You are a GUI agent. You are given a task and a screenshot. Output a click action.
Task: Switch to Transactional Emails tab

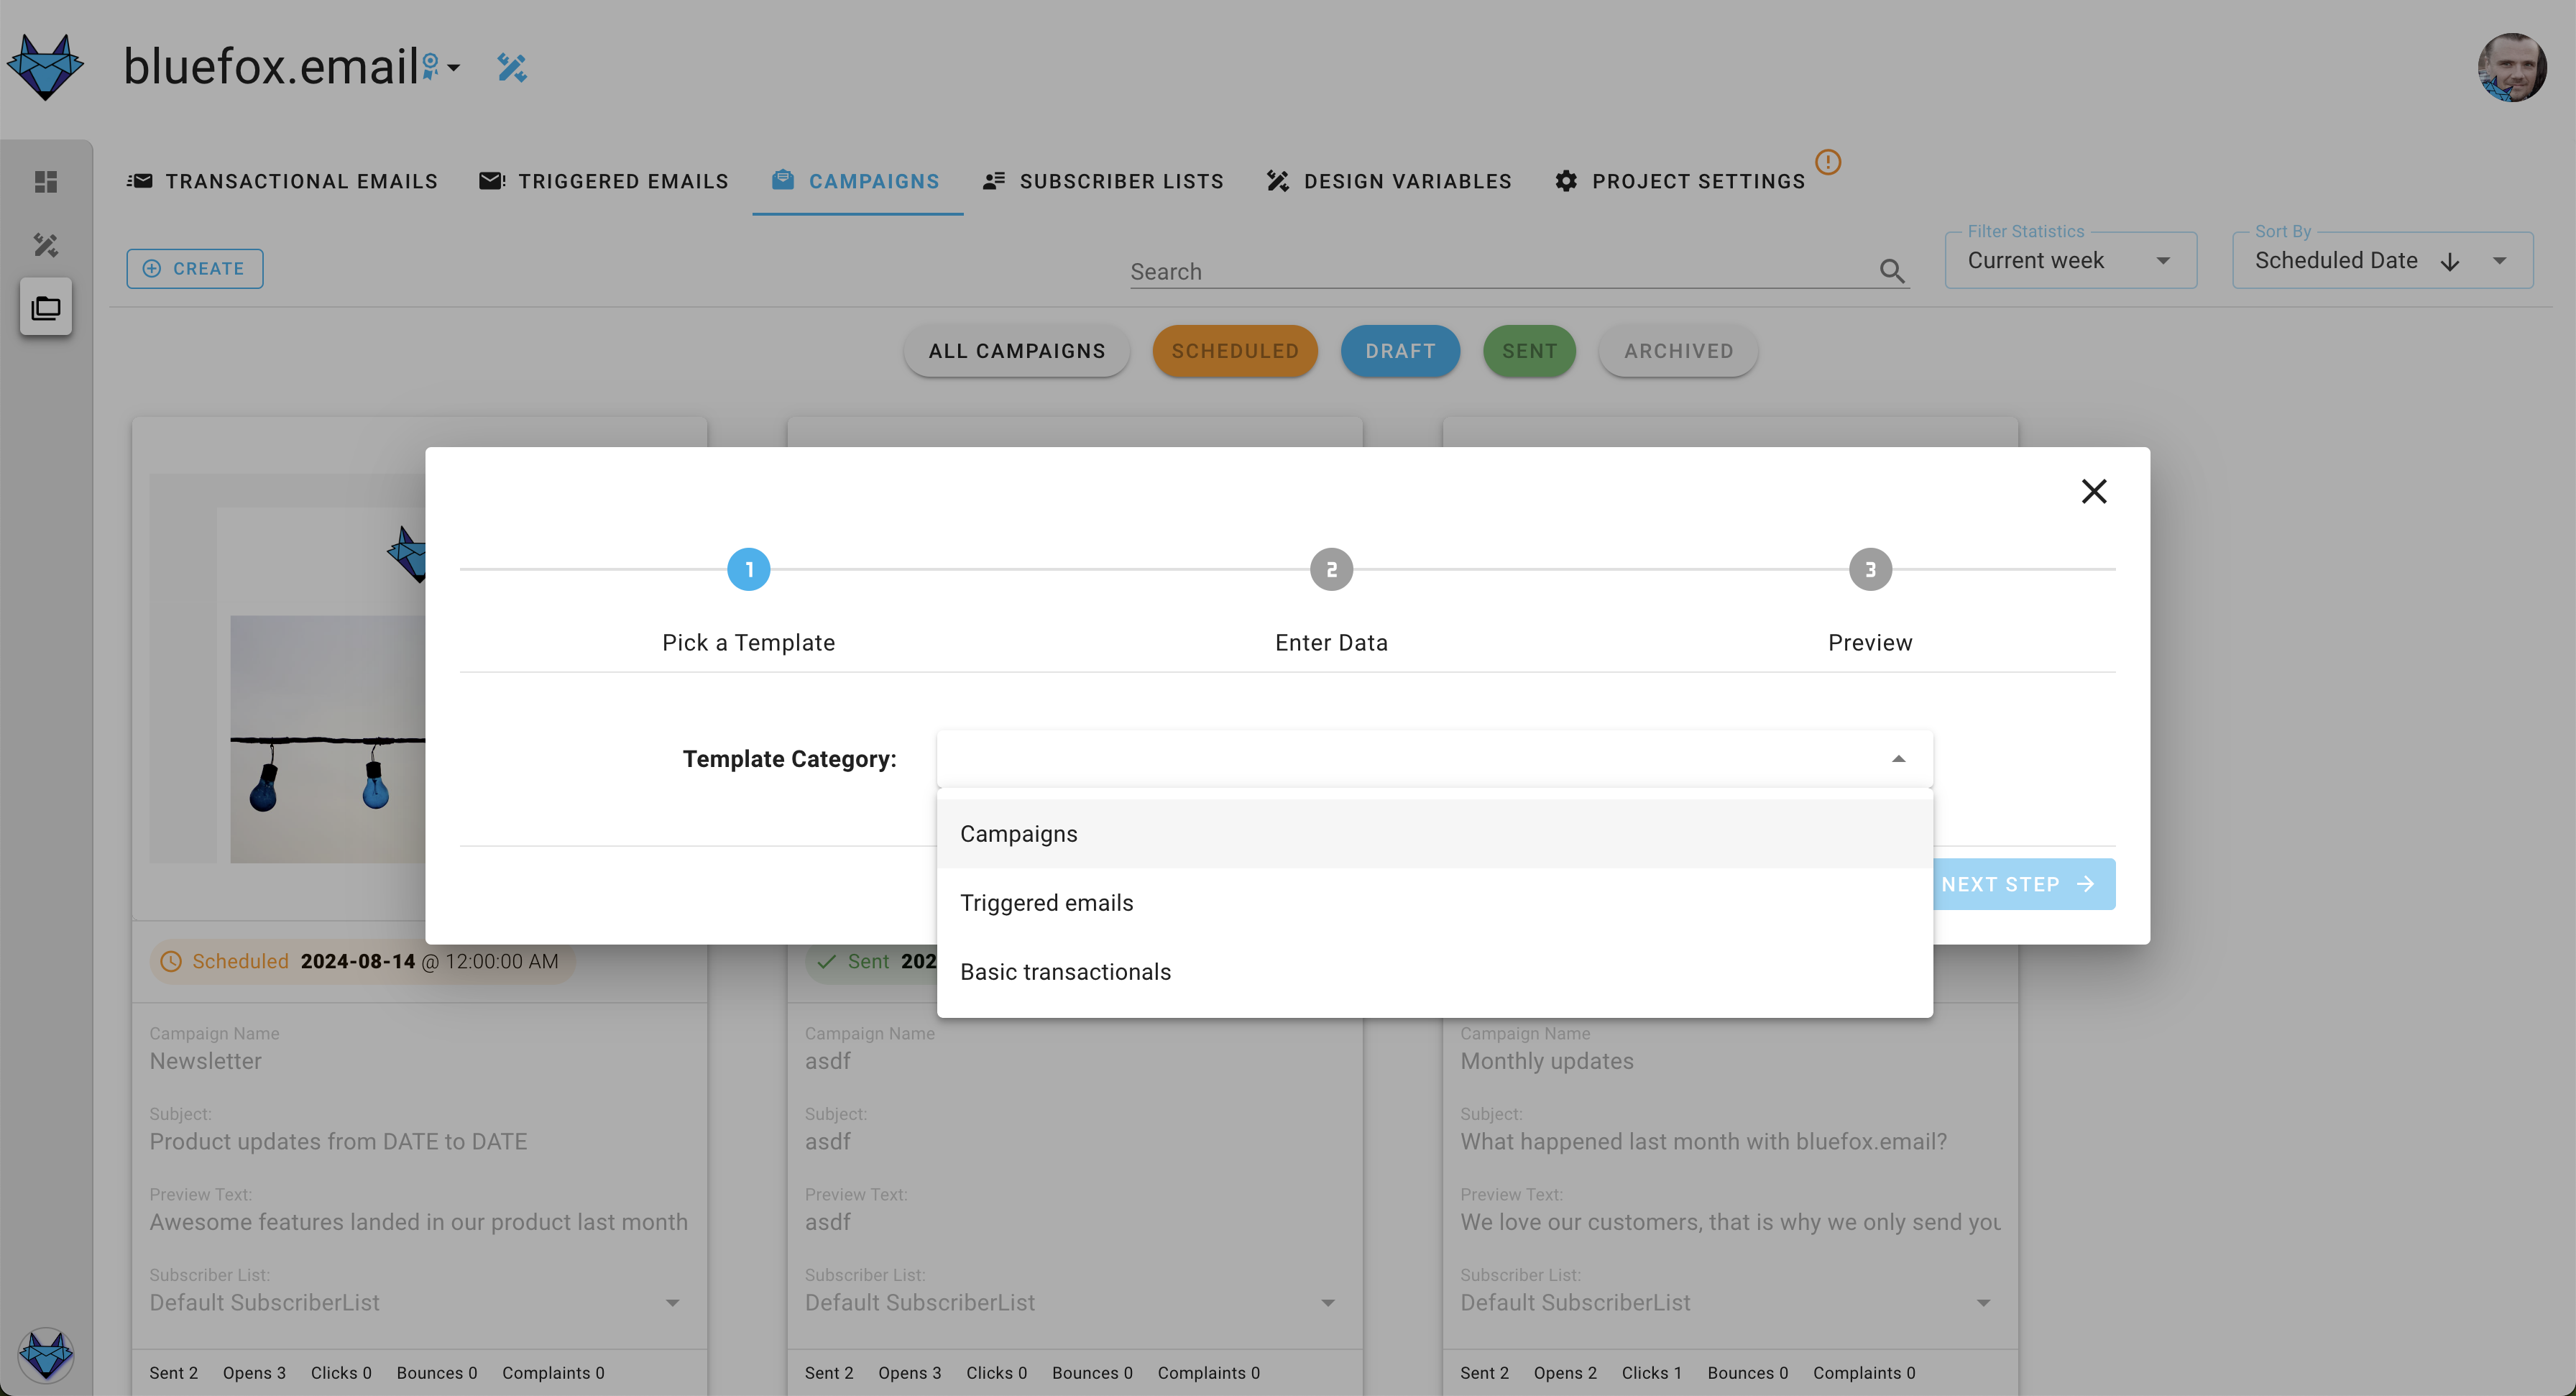(x=282, y=181)
